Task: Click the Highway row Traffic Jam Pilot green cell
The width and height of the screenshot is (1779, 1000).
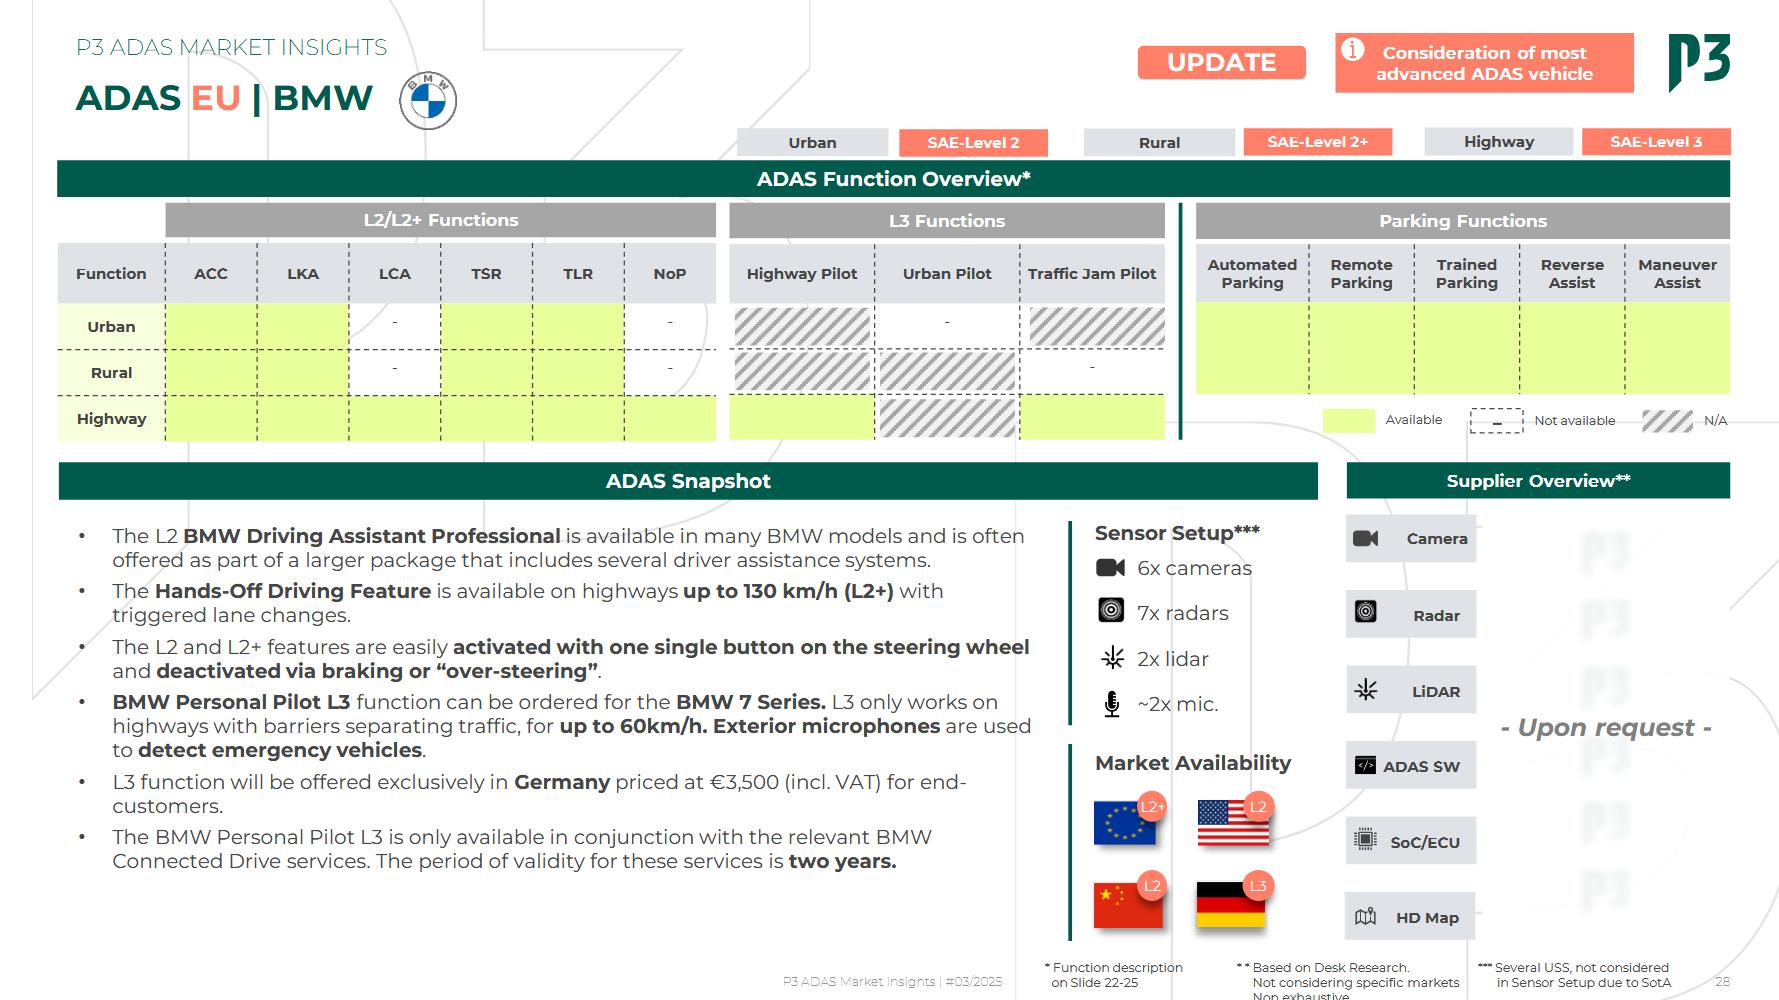Action: [1092, 417]
